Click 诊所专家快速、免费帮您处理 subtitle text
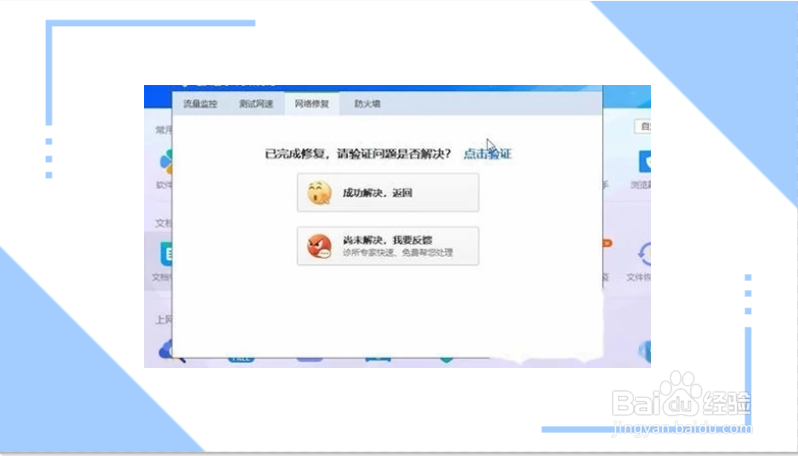The width and height of the screenshot is (798, 456). click(x=397, y=252)
